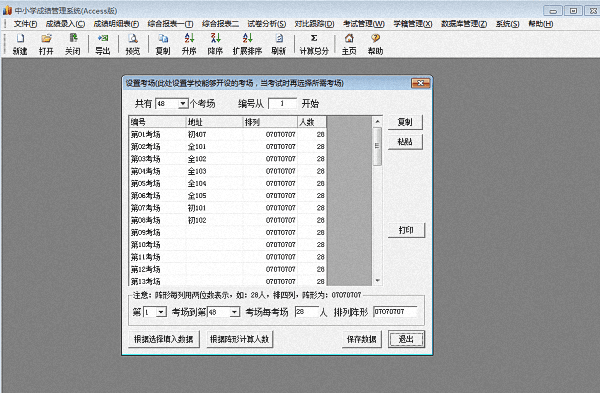Image resolution: width=600 pixels, height=393 pixels.
Task: Select the 第10考场 row
Action: click(x=228, y=245)
